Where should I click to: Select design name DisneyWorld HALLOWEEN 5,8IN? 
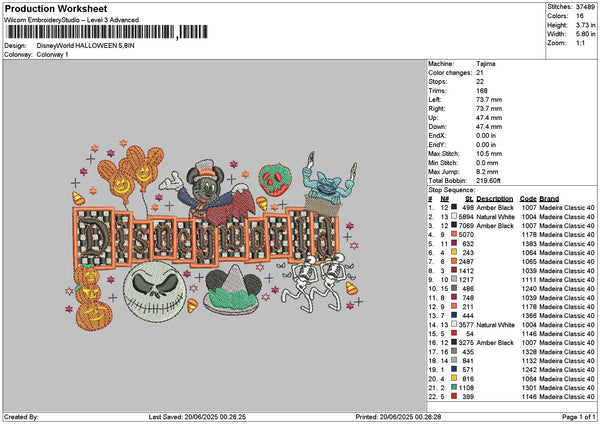(86, 46)
